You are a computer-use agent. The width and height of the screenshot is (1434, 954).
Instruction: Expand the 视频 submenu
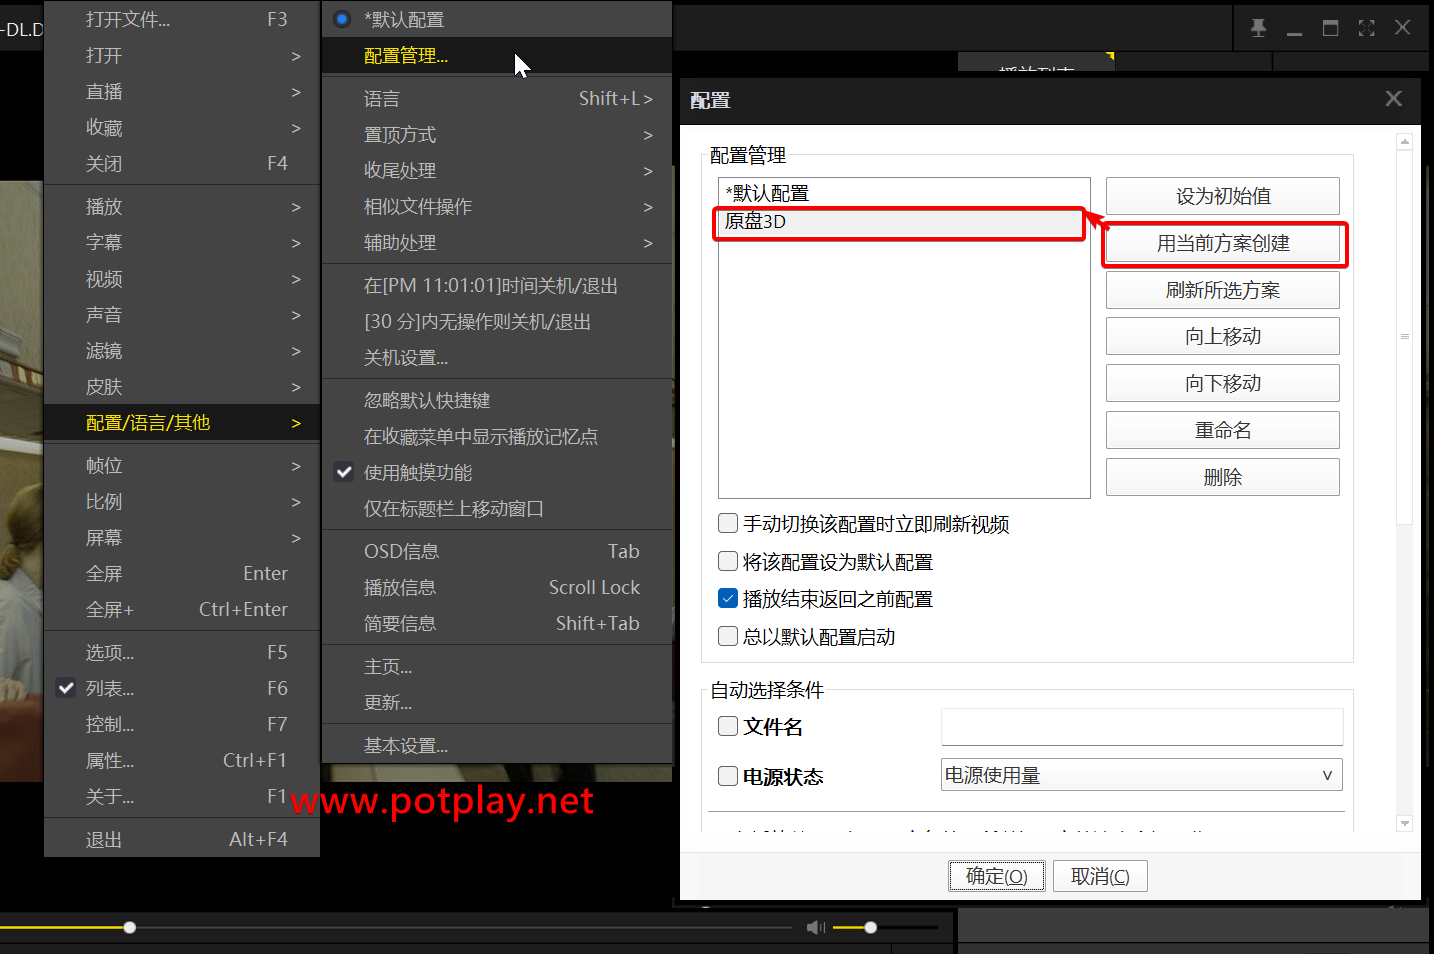click(182, 279)
